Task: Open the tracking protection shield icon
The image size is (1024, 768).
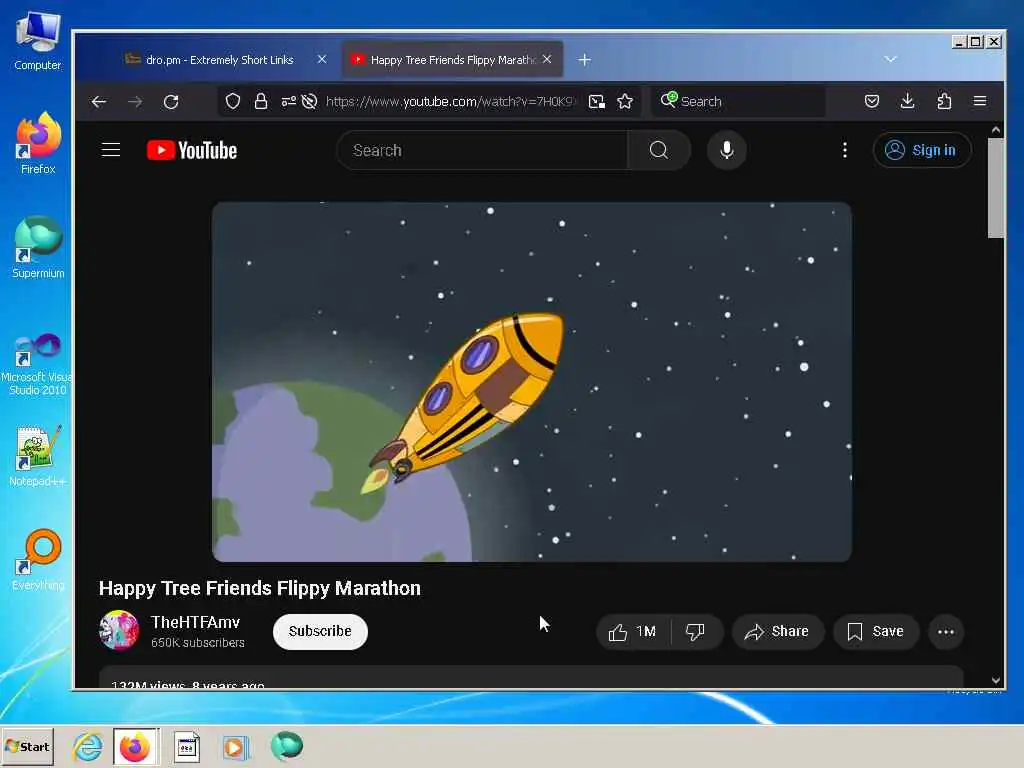Action: click(x=232, y=101)
